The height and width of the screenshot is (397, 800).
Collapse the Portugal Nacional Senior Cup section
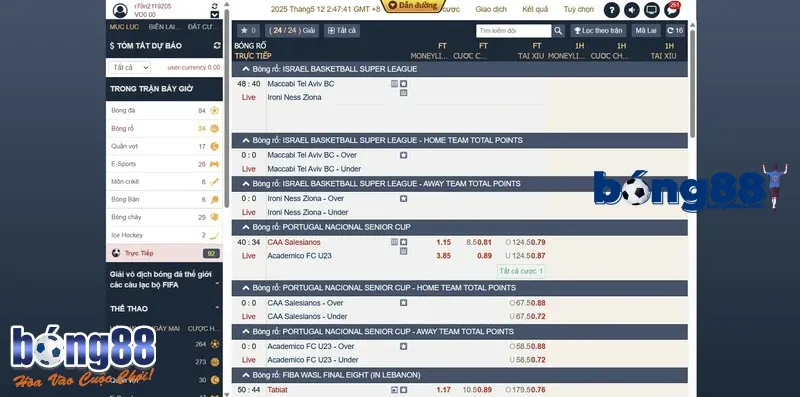coord(246,227)
